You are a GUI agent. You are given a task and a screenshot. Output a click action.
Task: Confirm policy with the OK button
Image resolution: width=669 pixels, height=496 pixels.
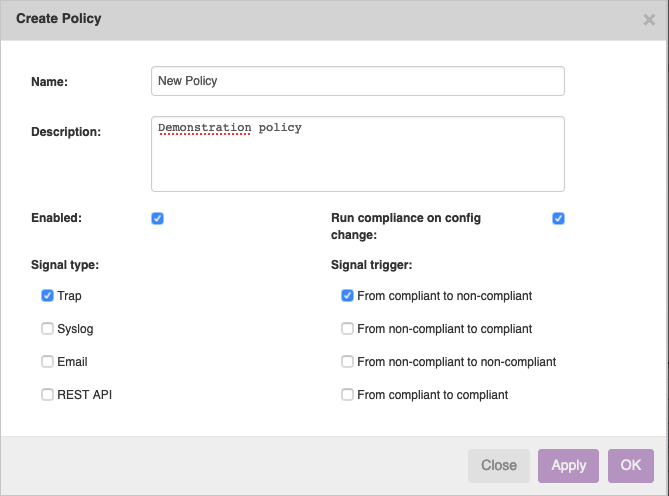pos(631,465)
